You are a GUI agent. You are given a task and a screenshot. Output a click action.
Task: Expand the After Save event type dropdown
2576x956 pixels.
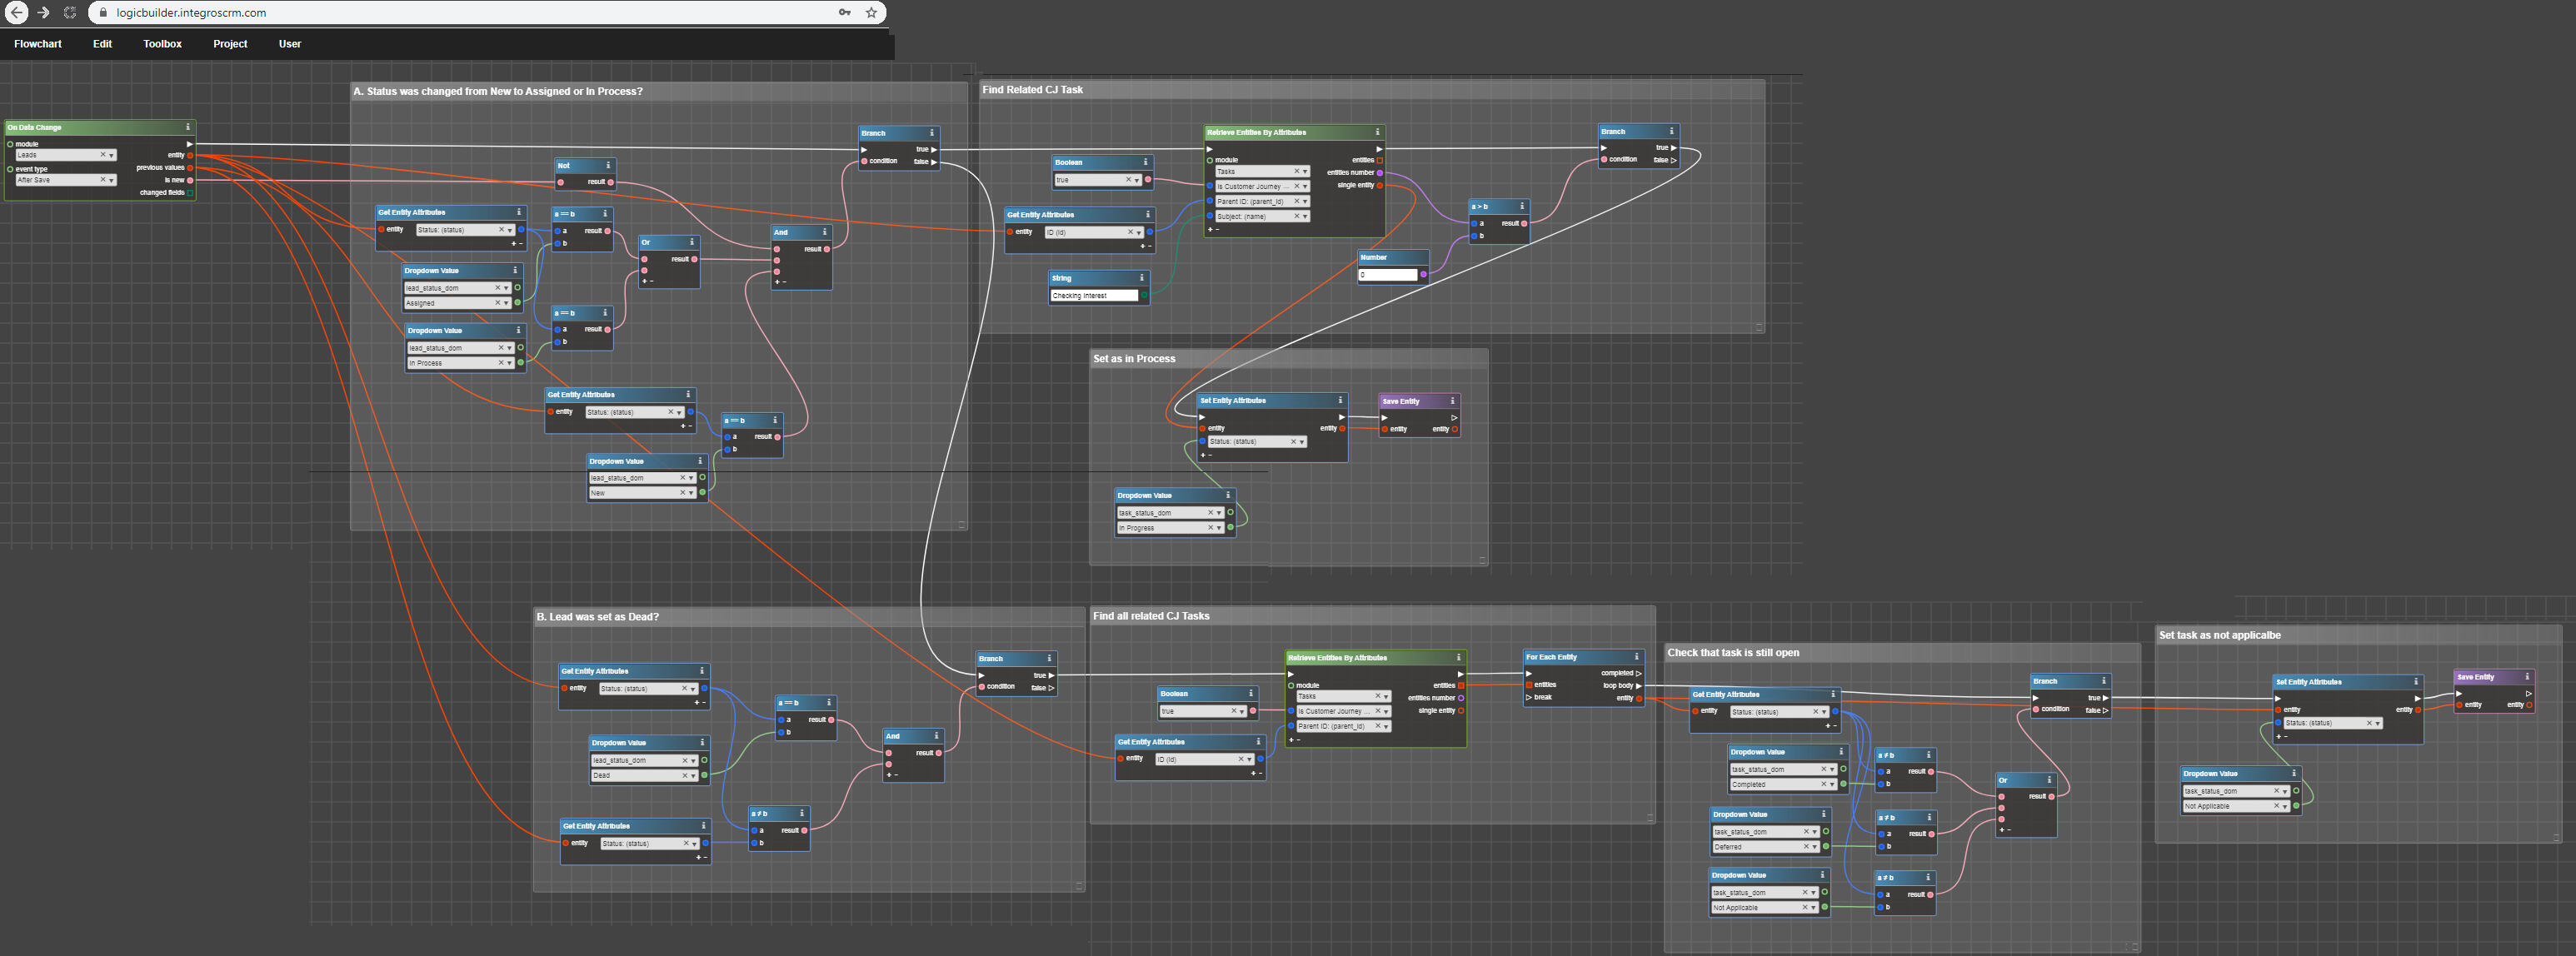(111, 180)
